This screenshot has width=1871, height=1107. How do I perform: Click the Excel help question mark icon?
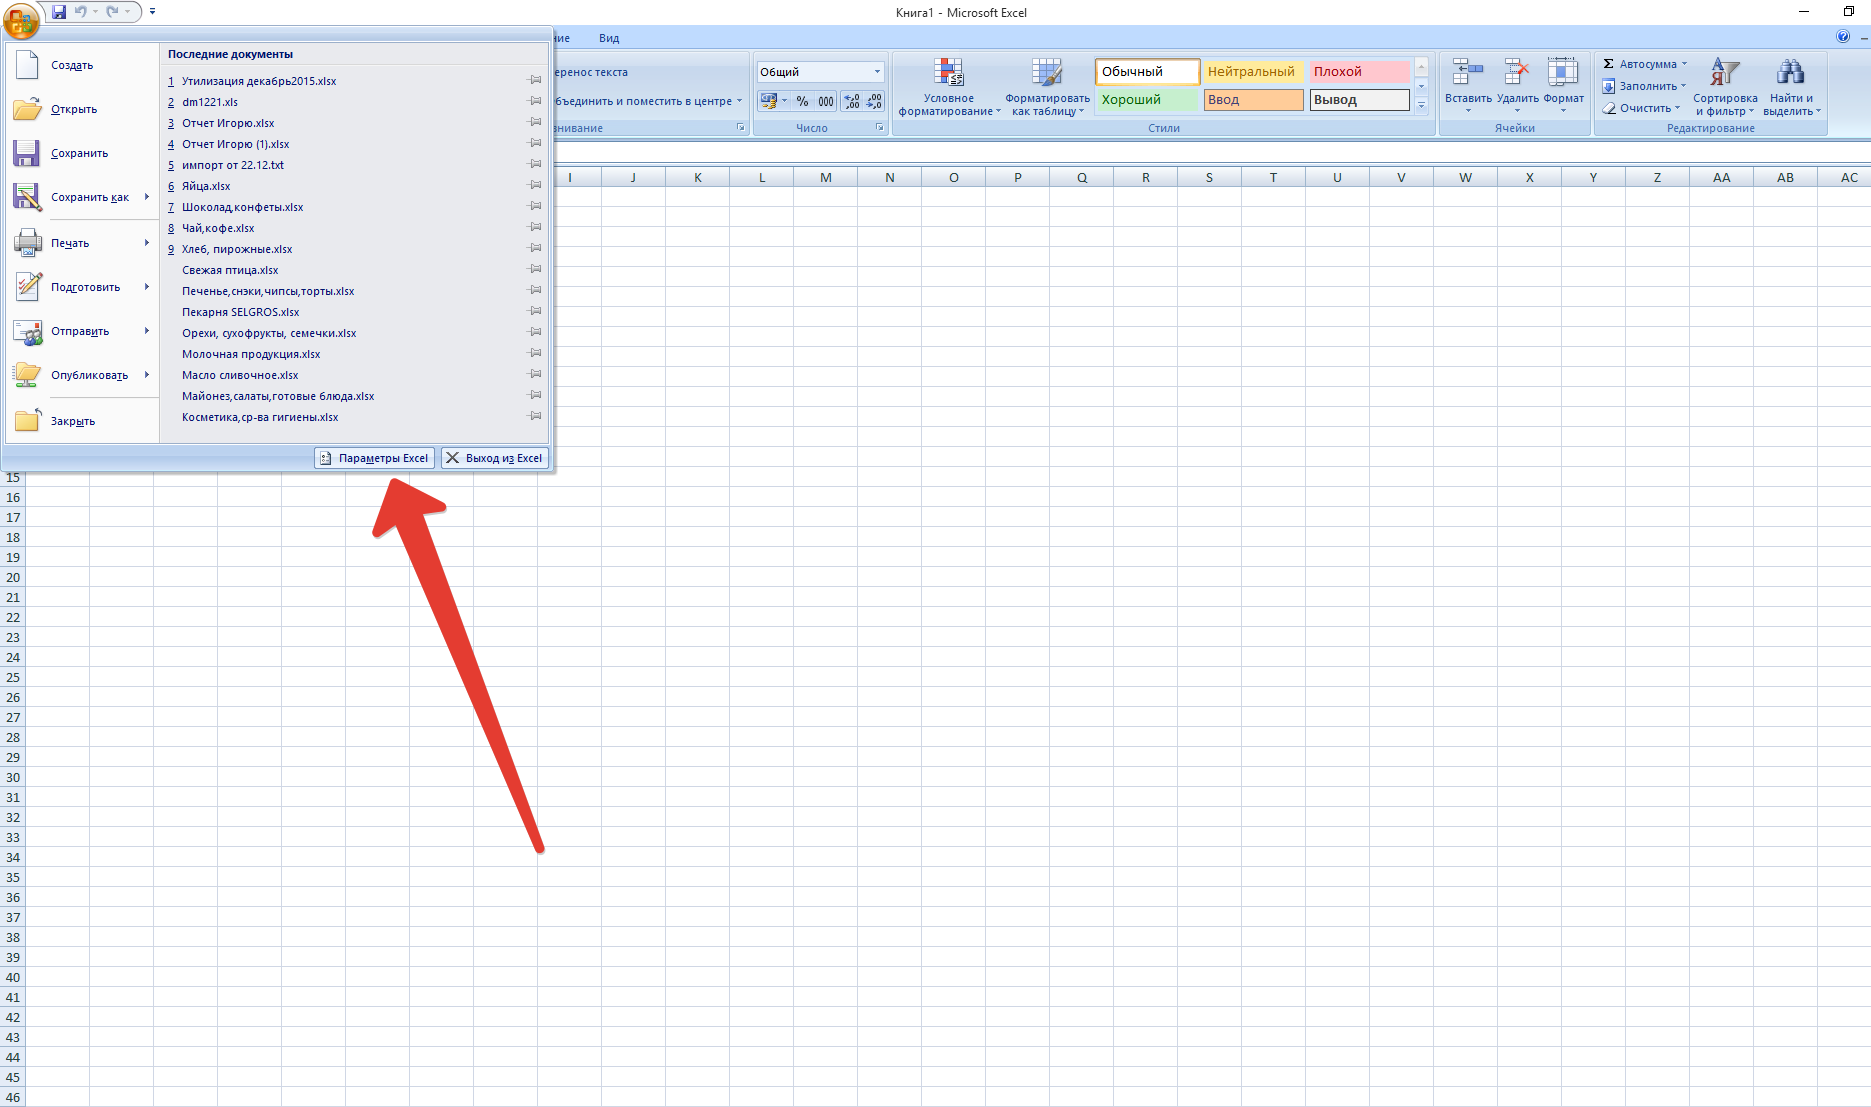tap(1843, 36)
